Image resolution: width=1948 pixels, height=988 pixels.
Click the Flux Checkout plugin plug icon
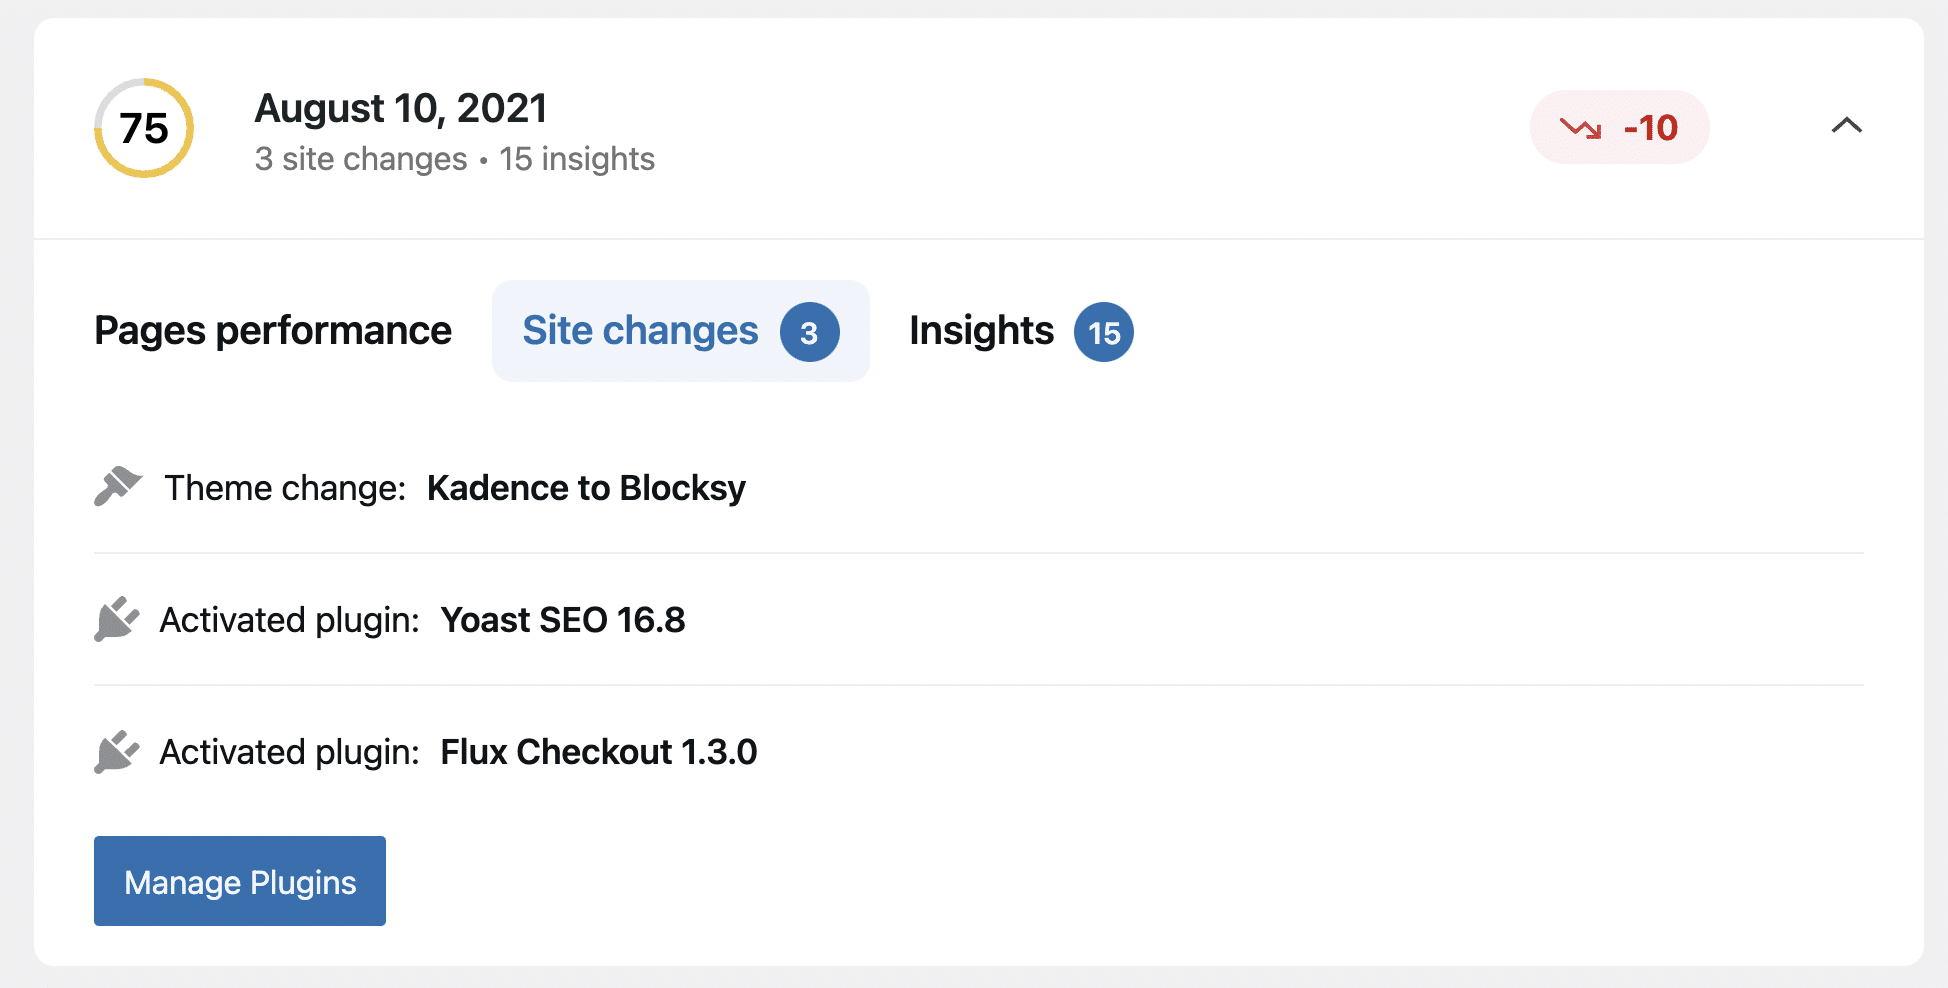(117, 751)
